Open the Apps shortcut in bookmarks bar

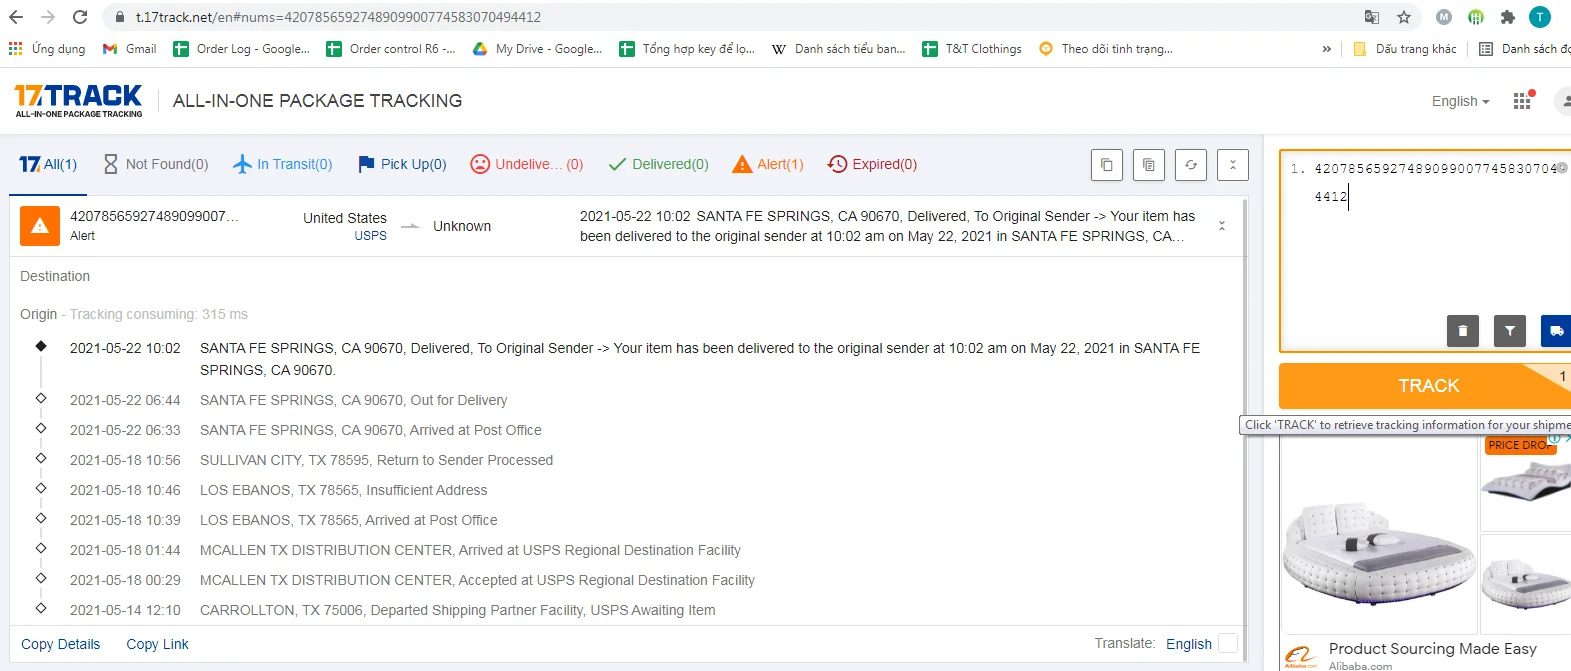(x=47, y=48)
